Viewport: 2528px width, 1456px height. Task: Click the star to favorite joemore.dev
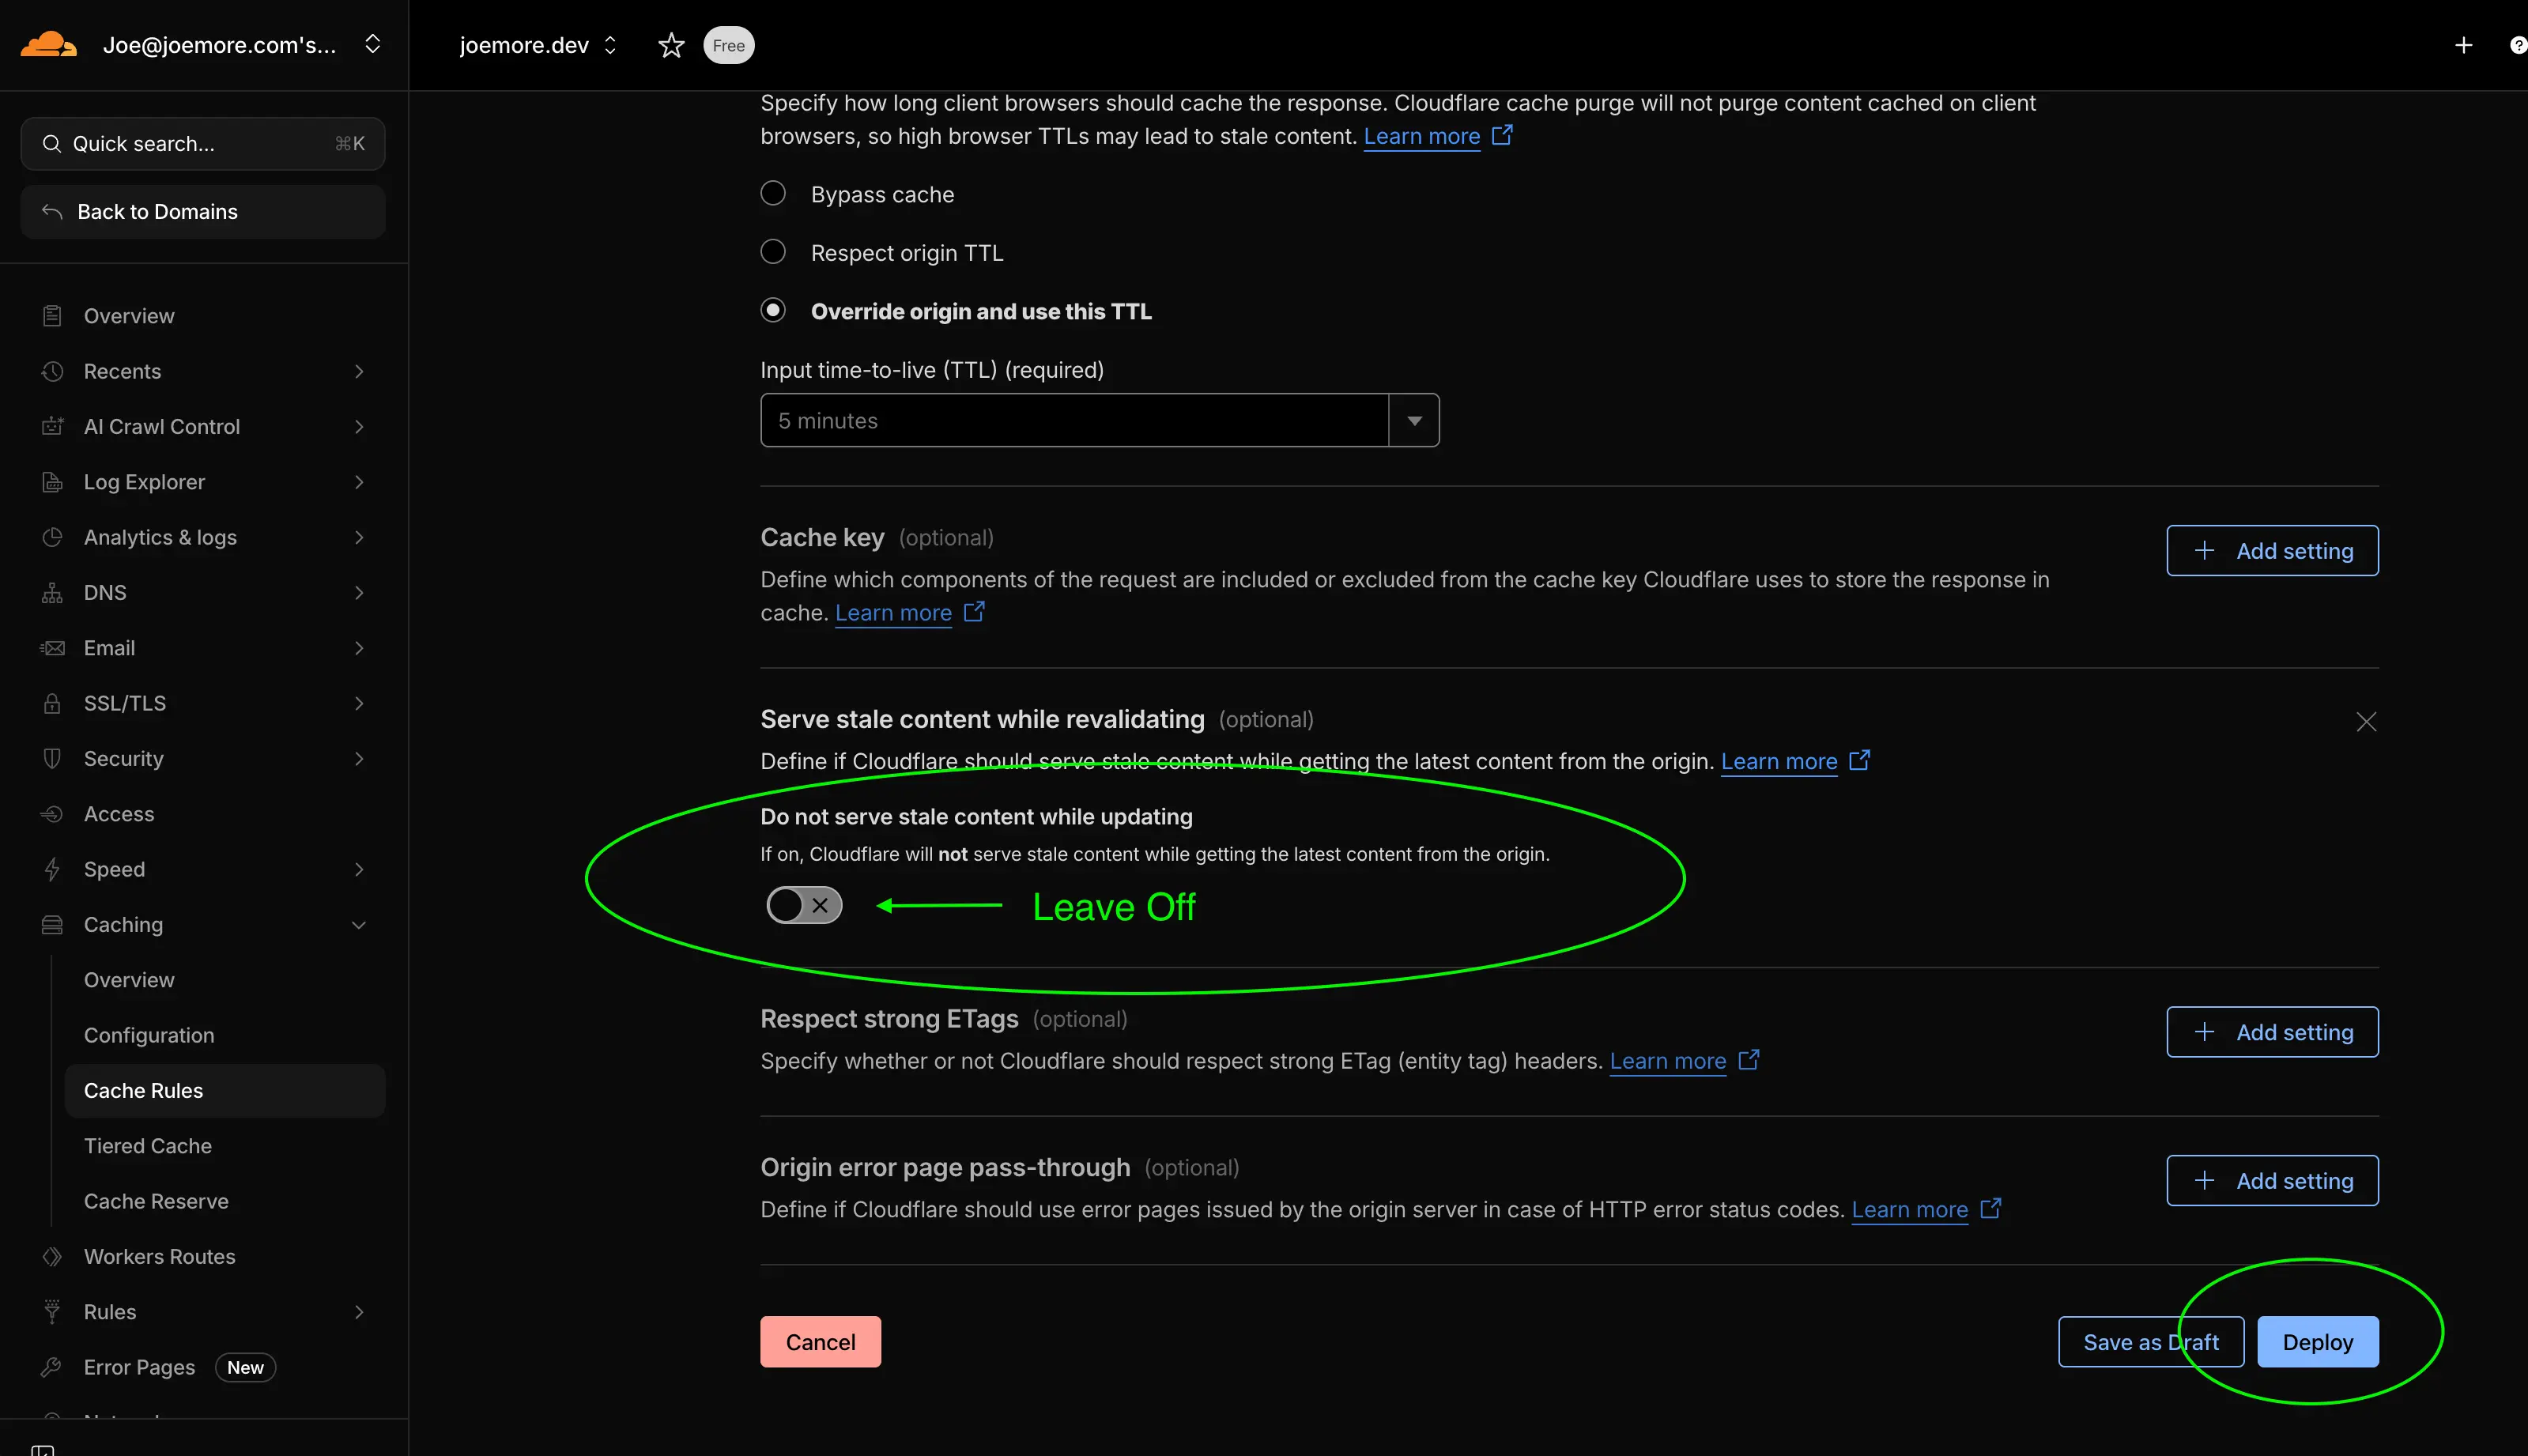point(671,45)
